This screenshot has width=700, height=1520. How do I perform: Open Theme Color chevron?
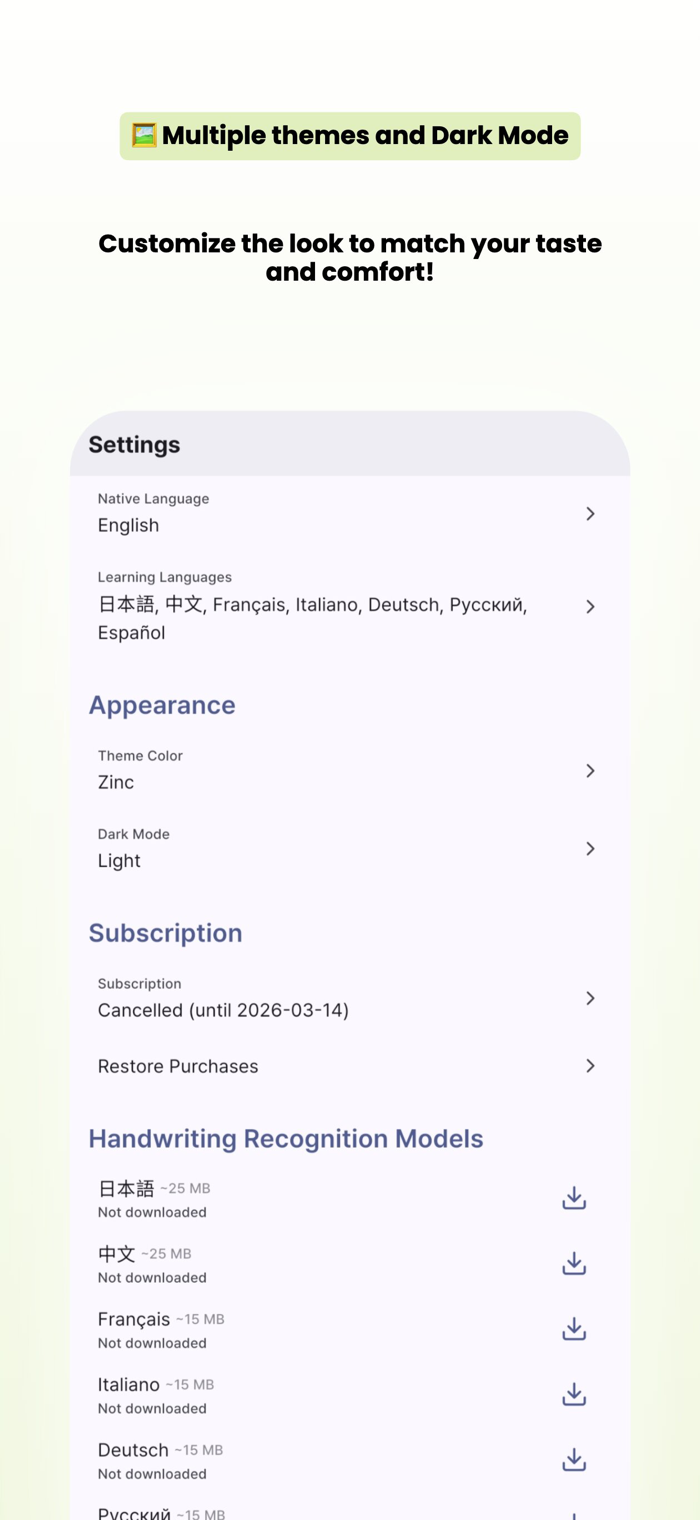590,770
